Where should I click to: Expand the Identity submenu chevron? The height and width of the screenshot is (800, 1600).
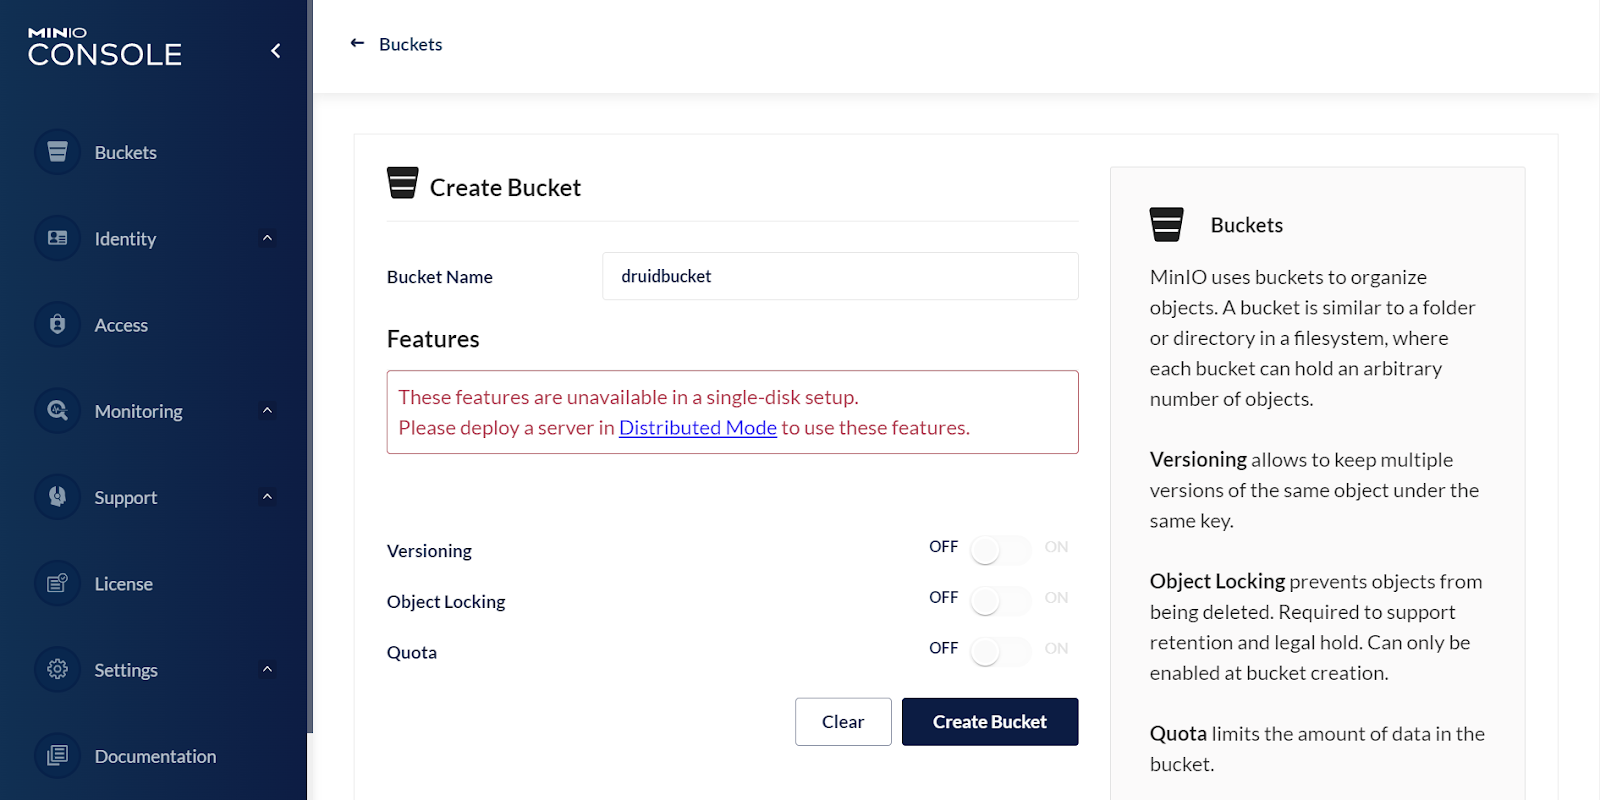point(267,238)
